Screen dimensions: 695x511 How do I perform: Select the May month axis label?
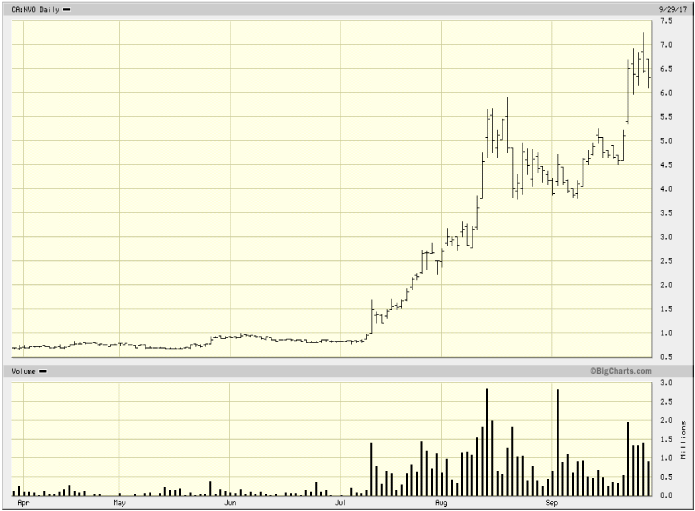tap(119, 503)
